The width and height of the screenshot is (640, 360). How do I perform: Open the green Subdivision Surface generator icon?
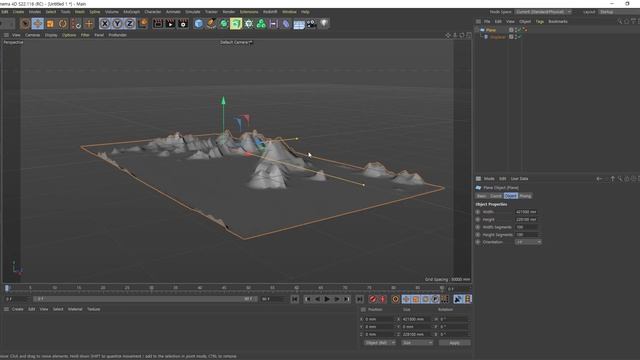[x=224, y=24]
